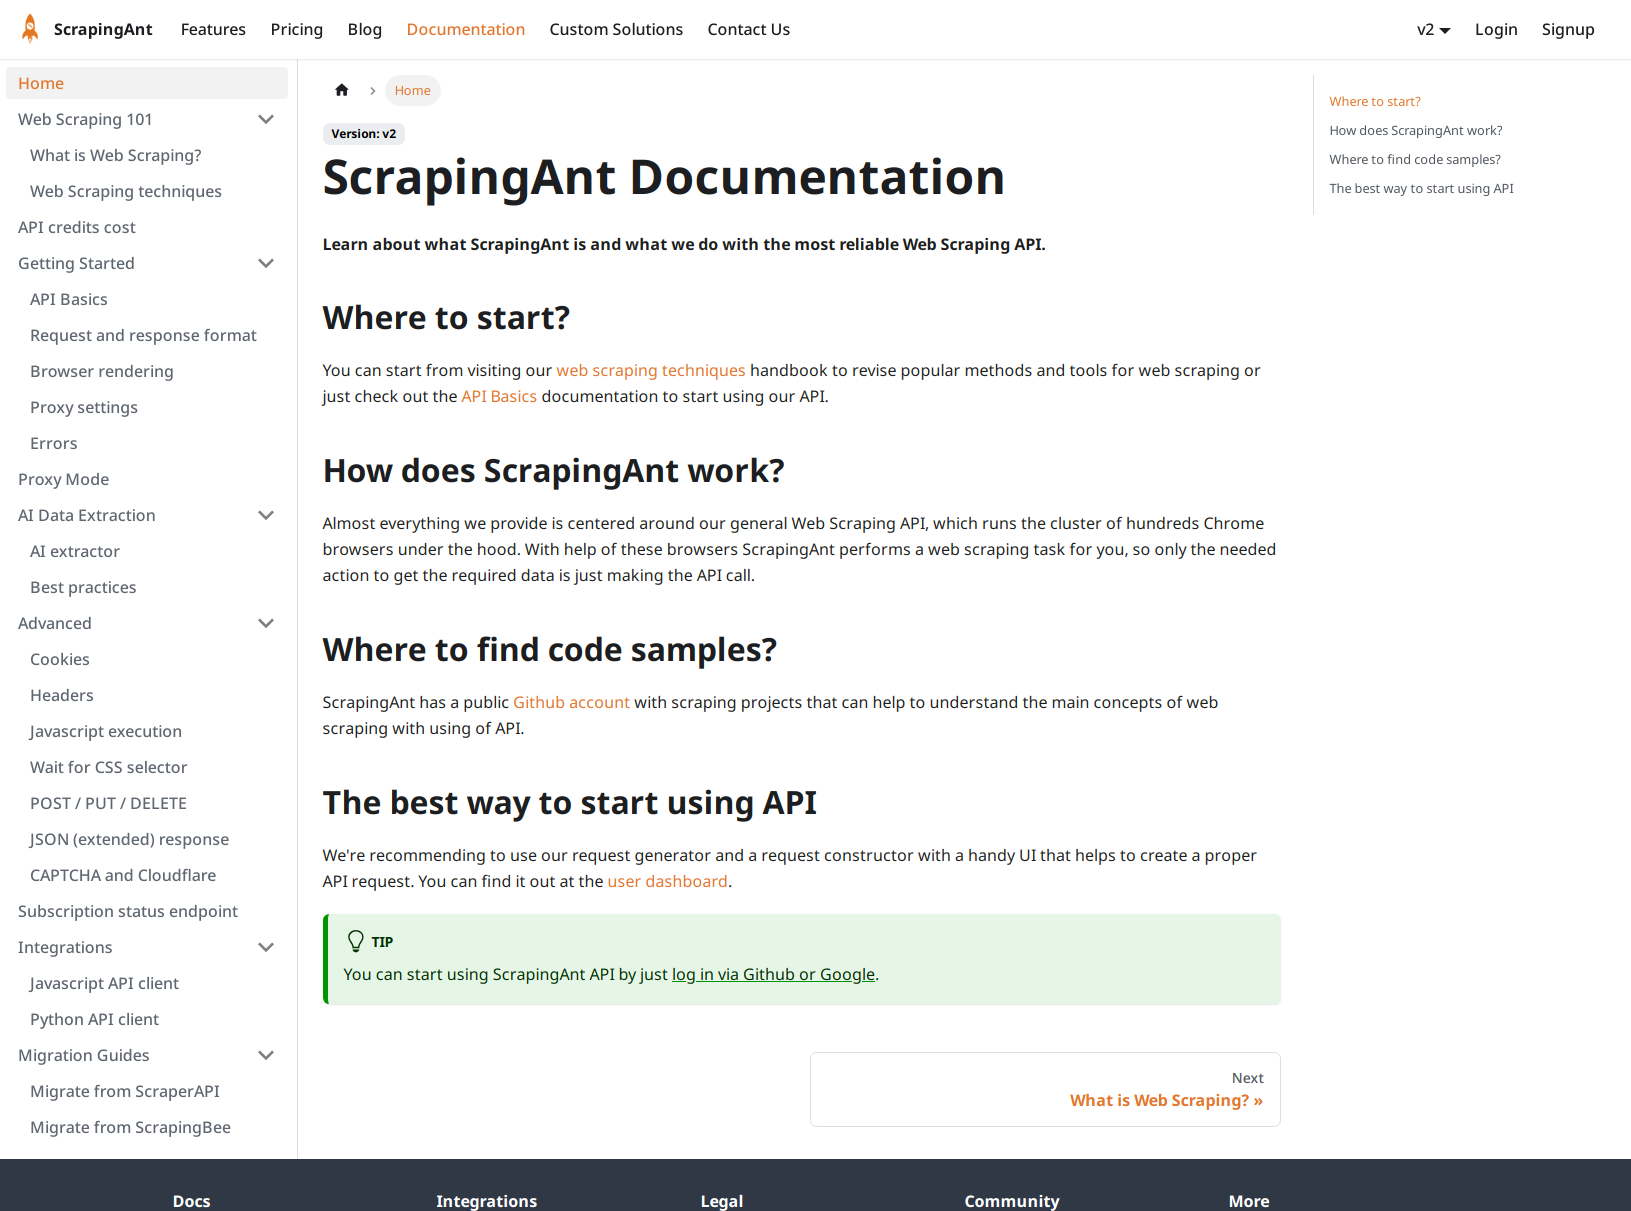Open Proxy Mode sidebar page
Screen dimensions: 1631x1211
click(64, 479)
